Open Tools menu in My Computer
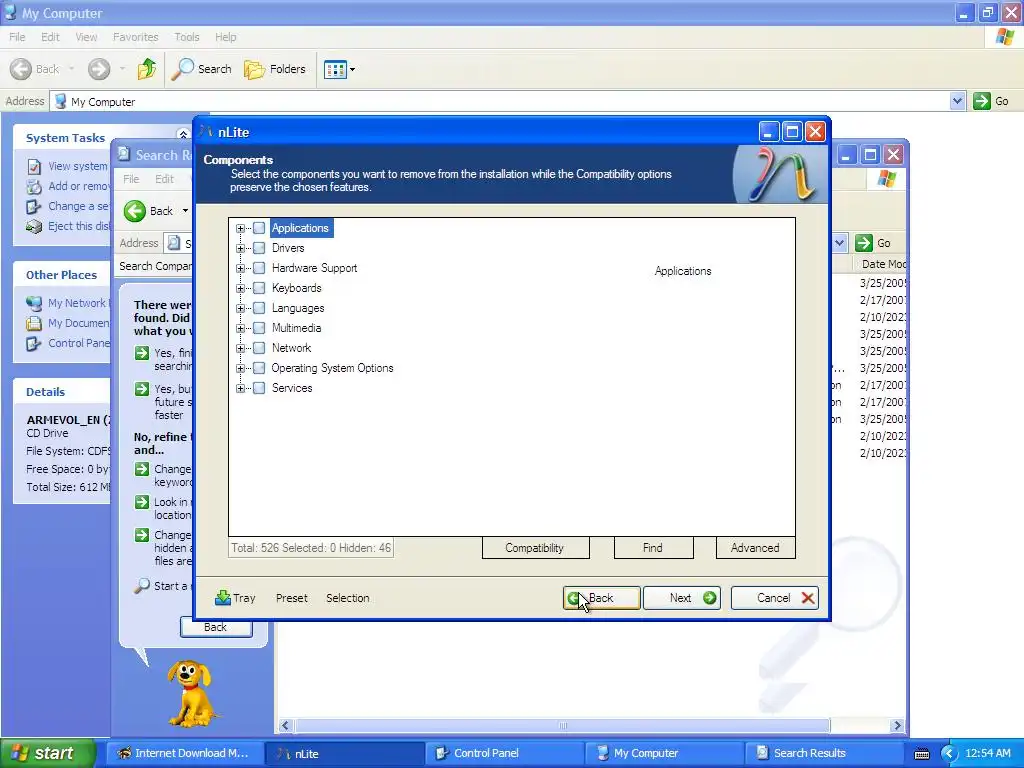This screenshot has height=768, width=1024. coord(187,37)
